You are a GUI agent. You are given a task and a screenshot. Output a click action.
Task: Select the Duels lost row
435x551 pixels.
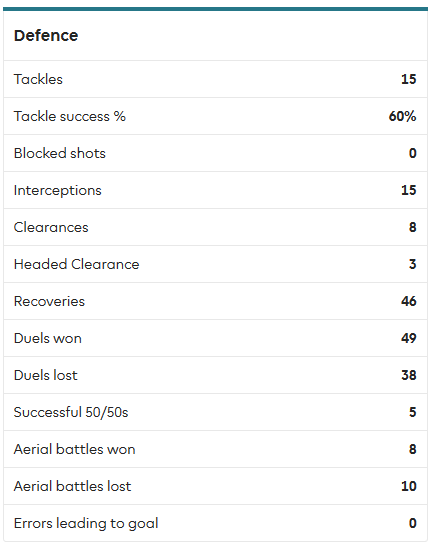click(x=215, y=375)
